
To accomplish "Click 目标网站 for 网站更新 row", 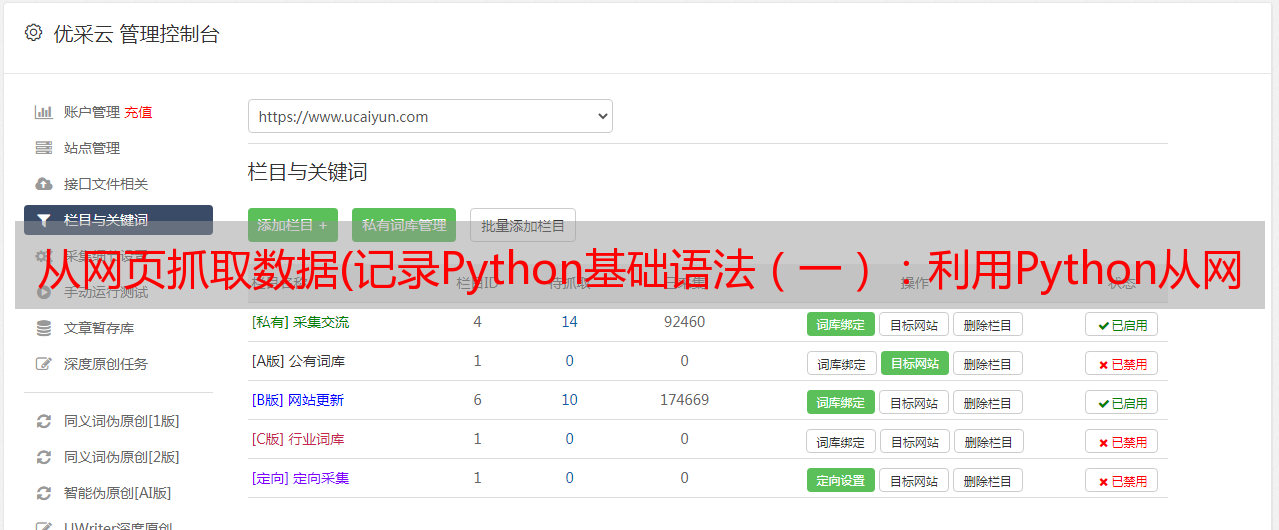I will coord(914,402).
